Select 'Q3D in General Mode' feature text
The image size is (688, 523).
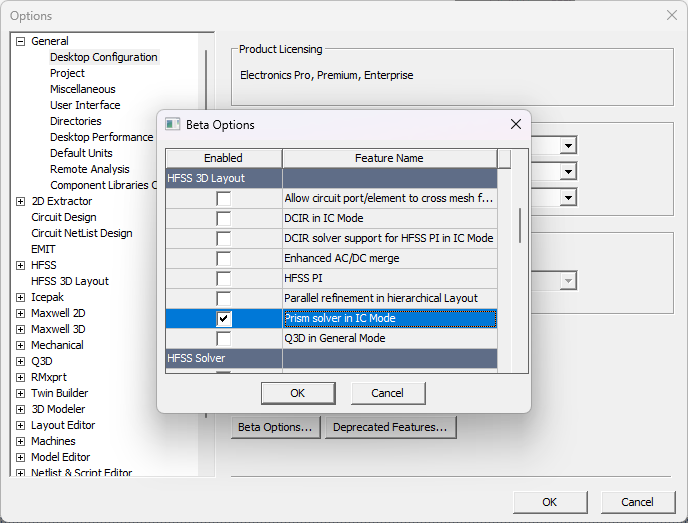pyautogui.click(x=335, y=338)
